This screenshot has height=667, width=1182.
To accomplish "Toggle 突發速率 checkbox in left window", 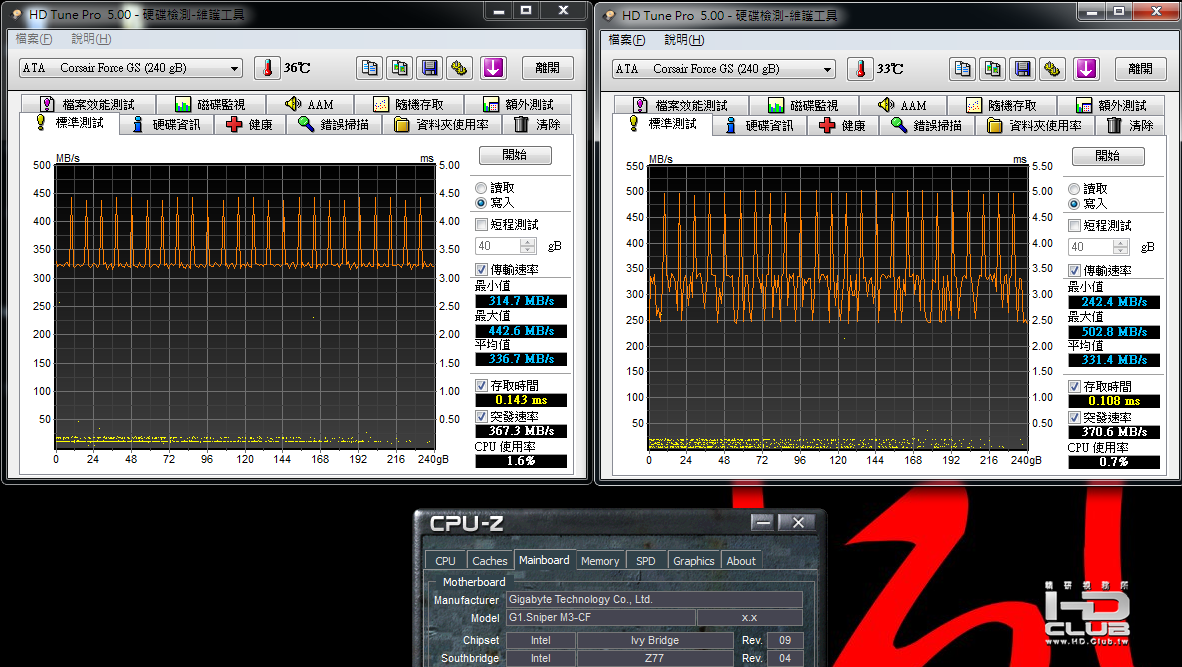I will coord(482,416).
